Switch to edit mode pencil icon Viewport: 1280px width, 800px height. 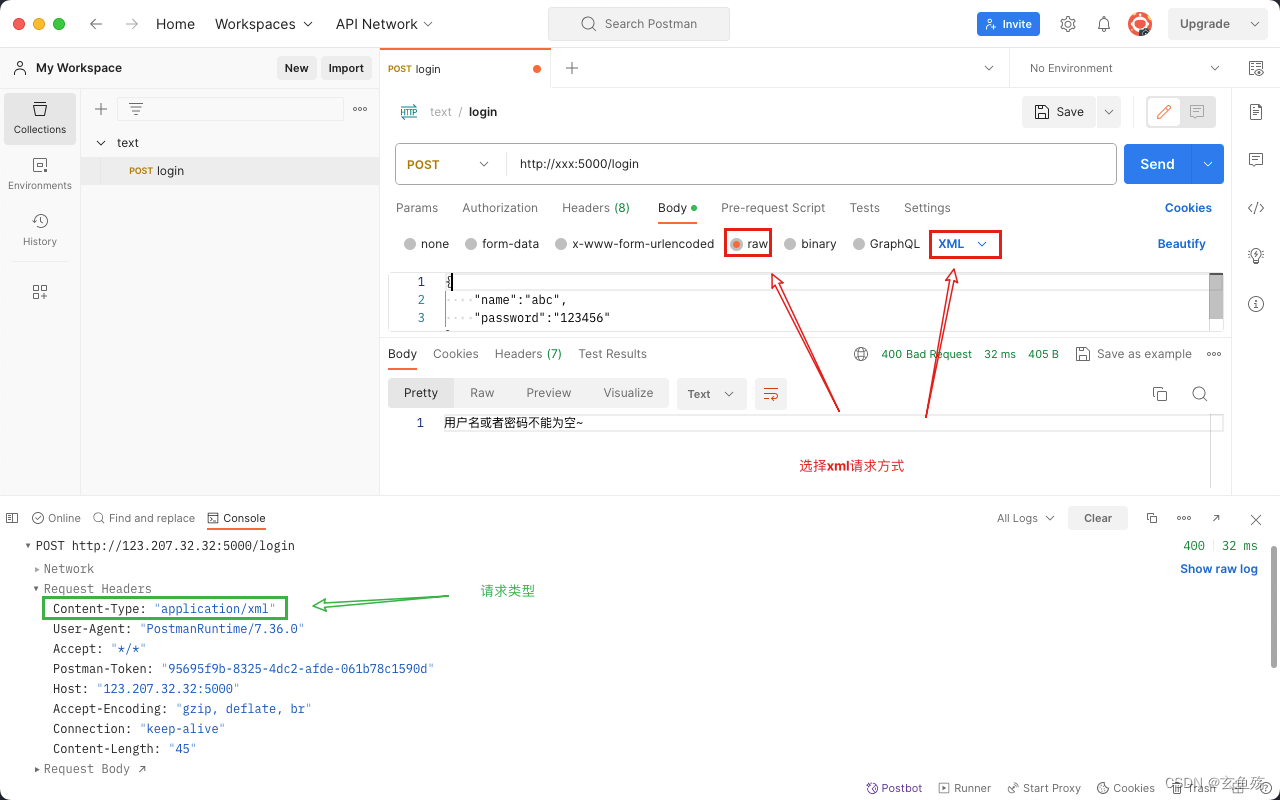1164,112
